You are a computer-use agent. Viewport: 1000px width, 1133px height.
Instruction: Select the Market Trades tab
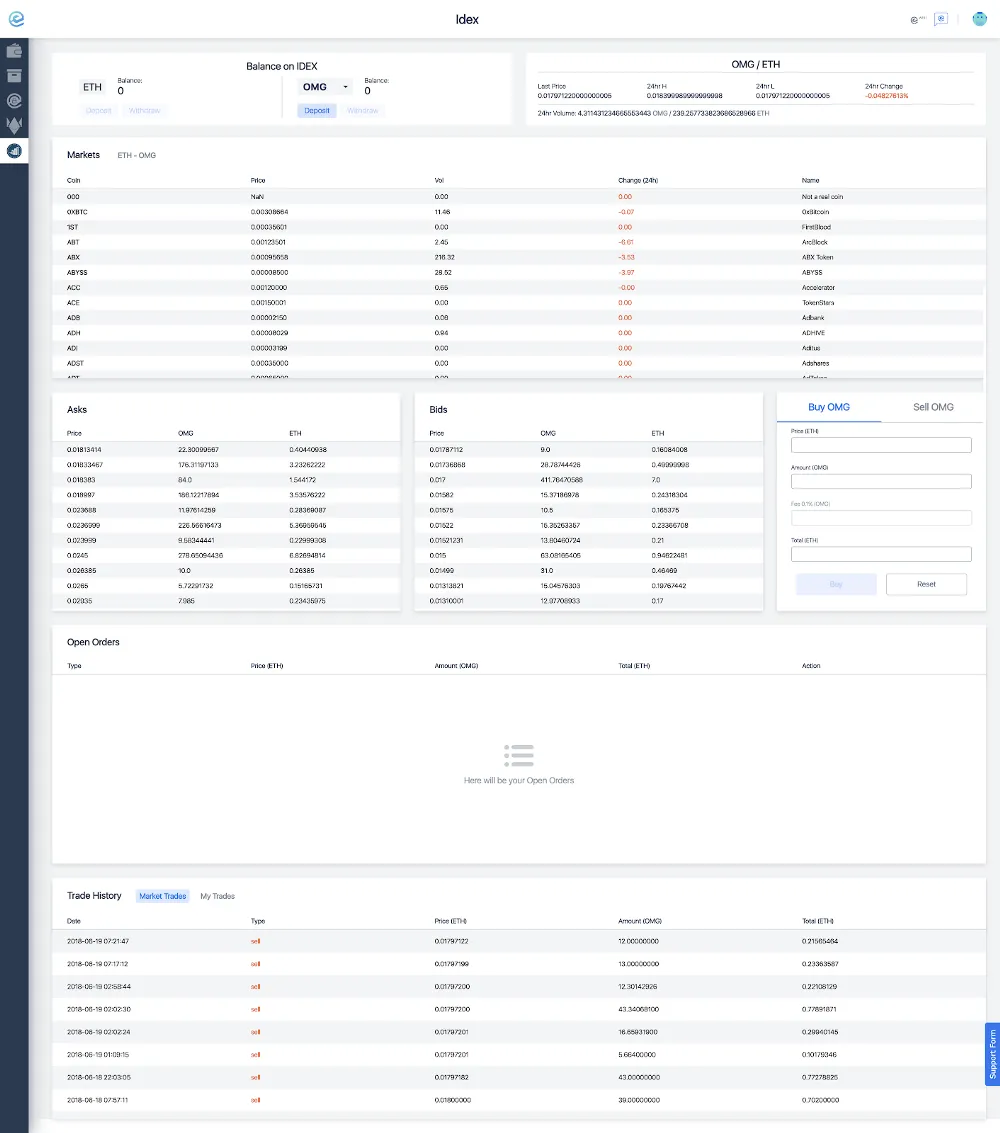pyautogui.click(x=163, y=896)
